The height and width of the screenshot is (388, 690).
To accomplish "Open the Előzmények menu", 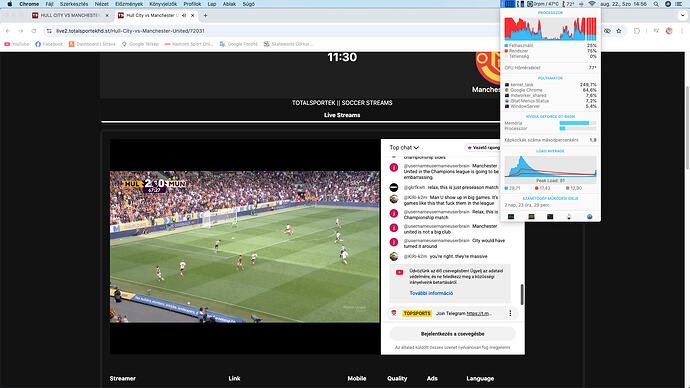I will [x=129, y=4].
